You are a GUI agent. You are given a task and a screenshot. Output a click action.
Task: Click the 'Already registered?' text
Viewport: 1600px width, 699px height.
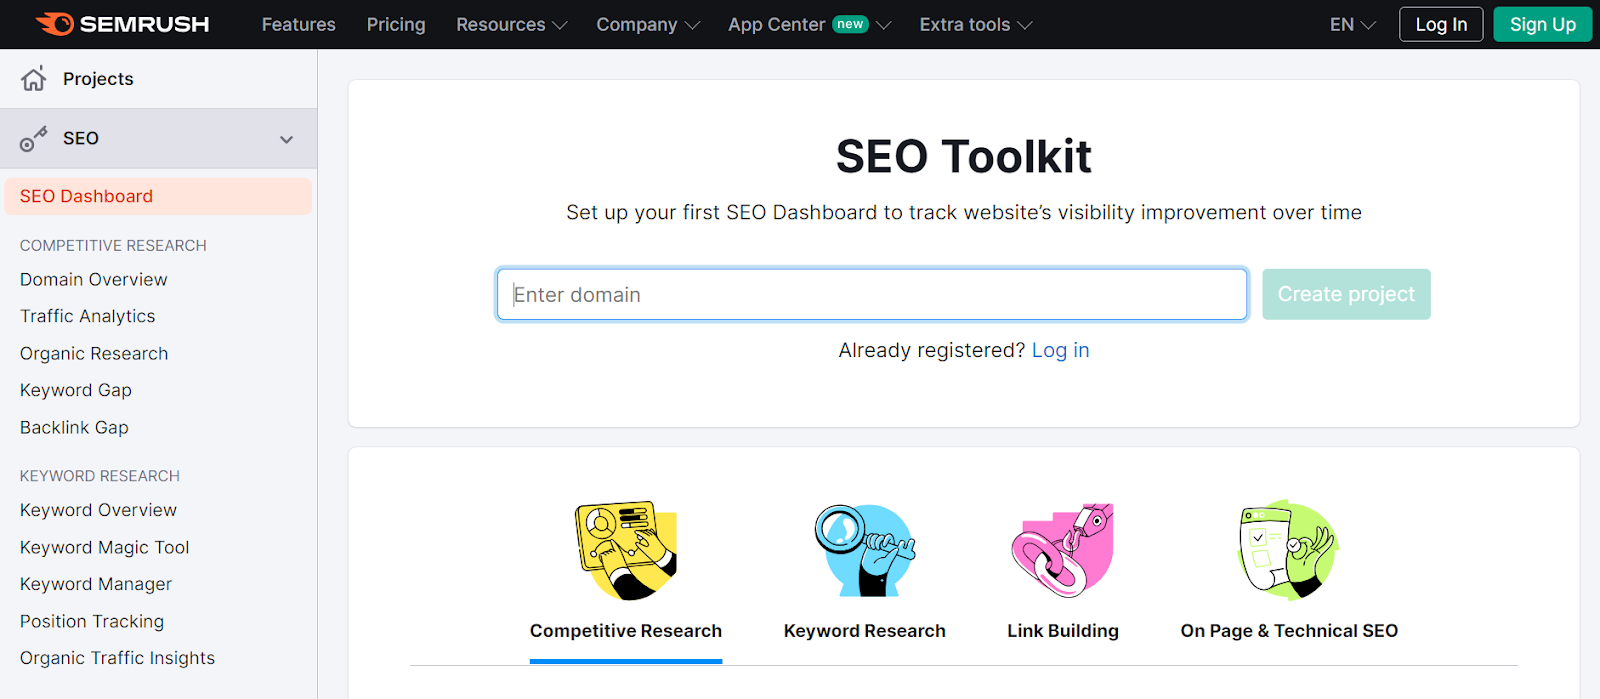coord(932,350)
